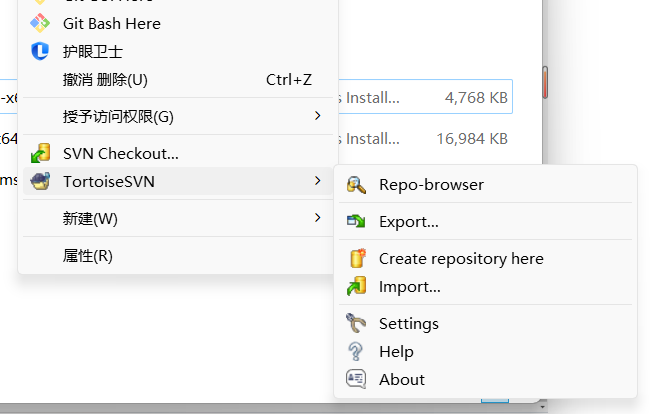650x414 pixels.
Task: Click the Git Bash Here icon
Action: point(40,23)
